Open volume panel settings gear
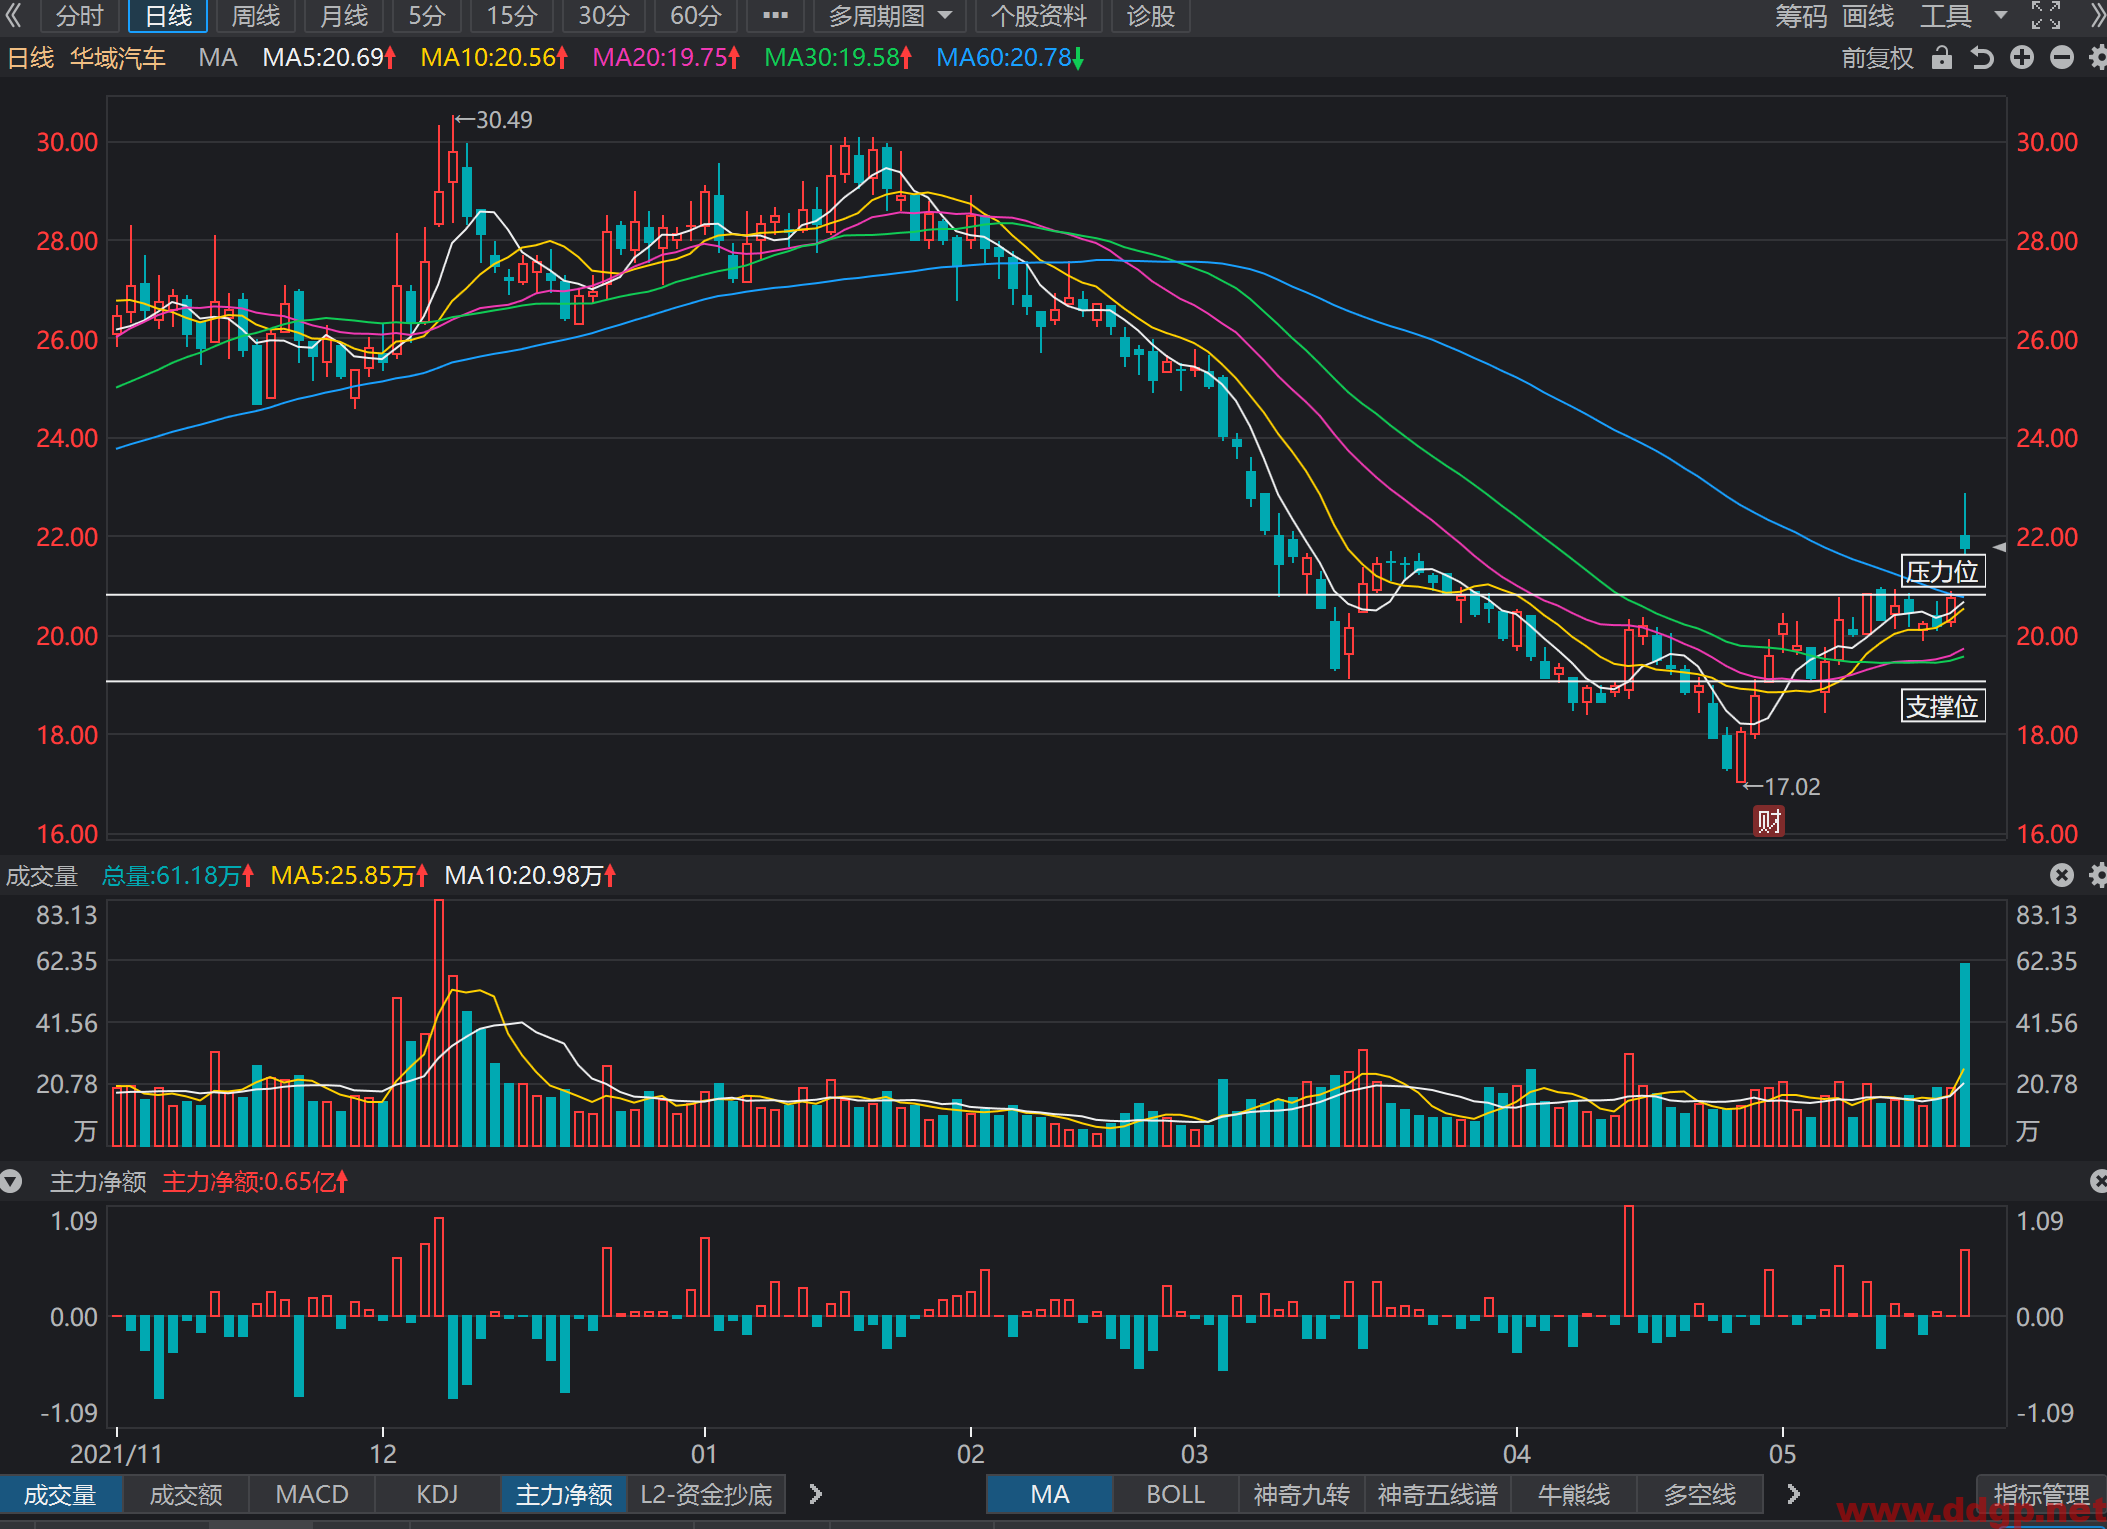This screenshot has width=2107, height=1529. [2097, 875]
